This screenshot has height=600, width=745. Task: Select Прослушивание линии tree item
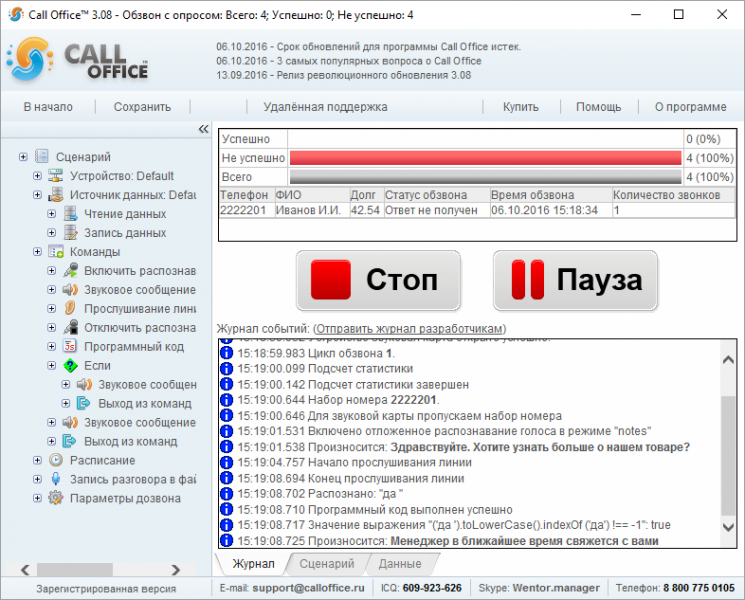(x=140, y=308)
